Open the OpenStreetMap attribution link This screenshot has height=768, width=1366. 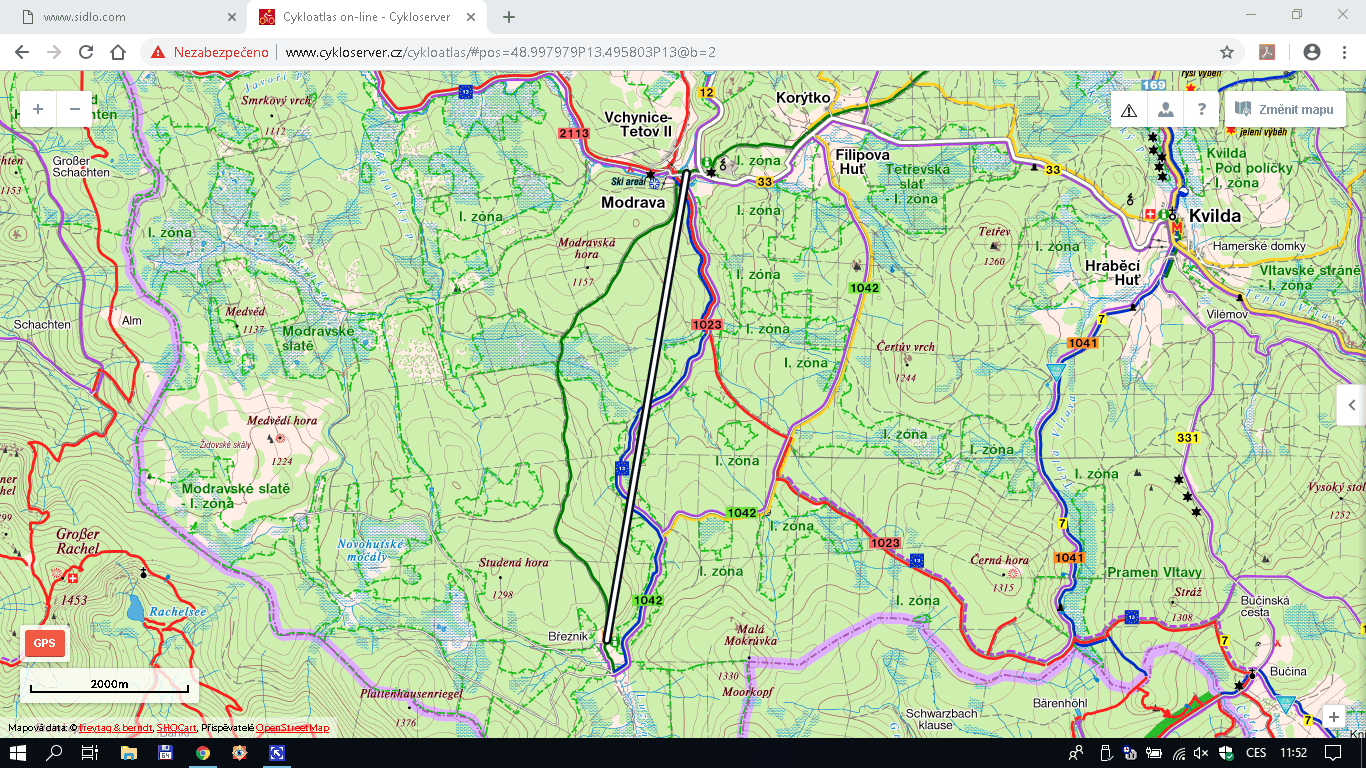point(292,728)
